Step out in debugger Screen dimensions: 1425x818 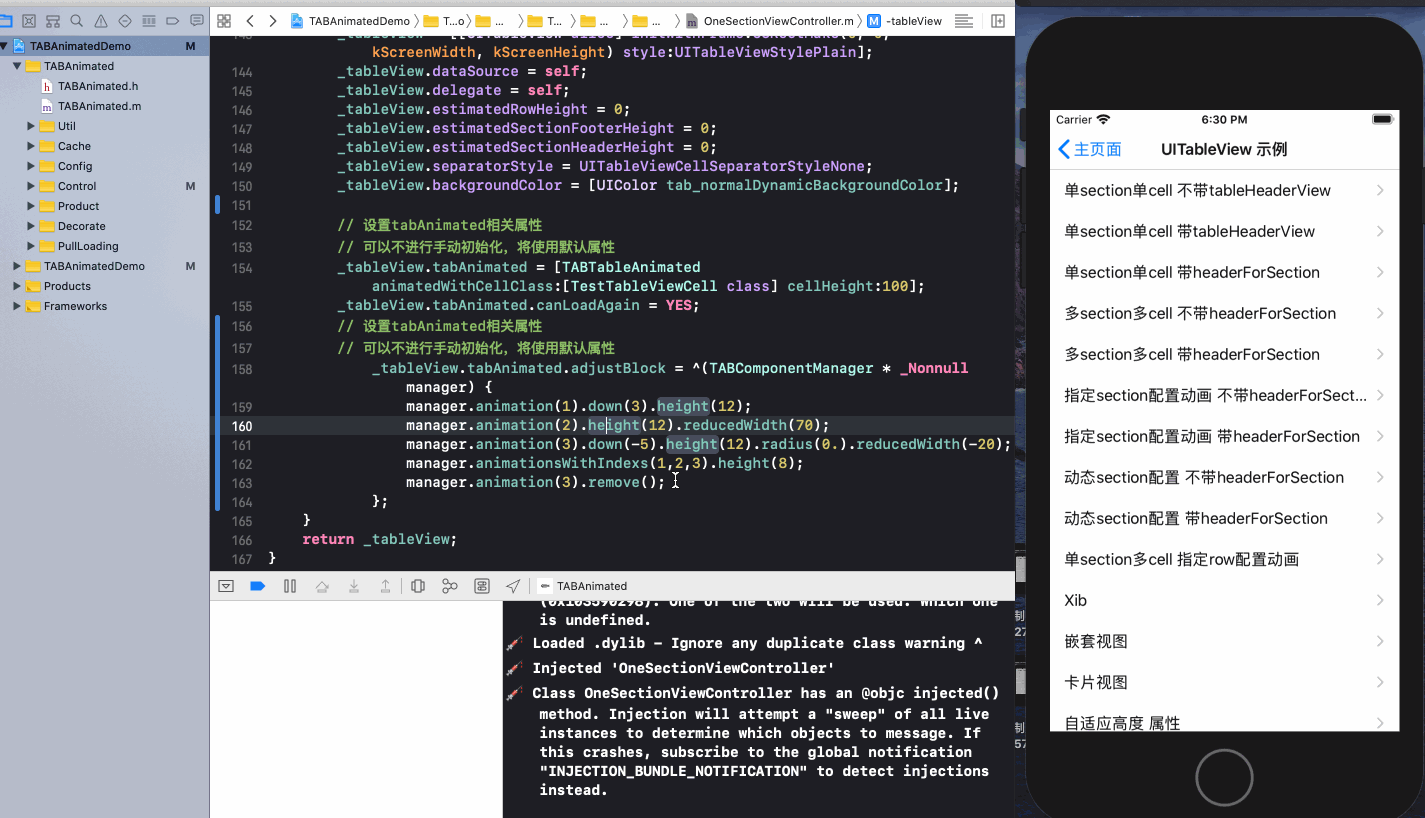[385, 586]
